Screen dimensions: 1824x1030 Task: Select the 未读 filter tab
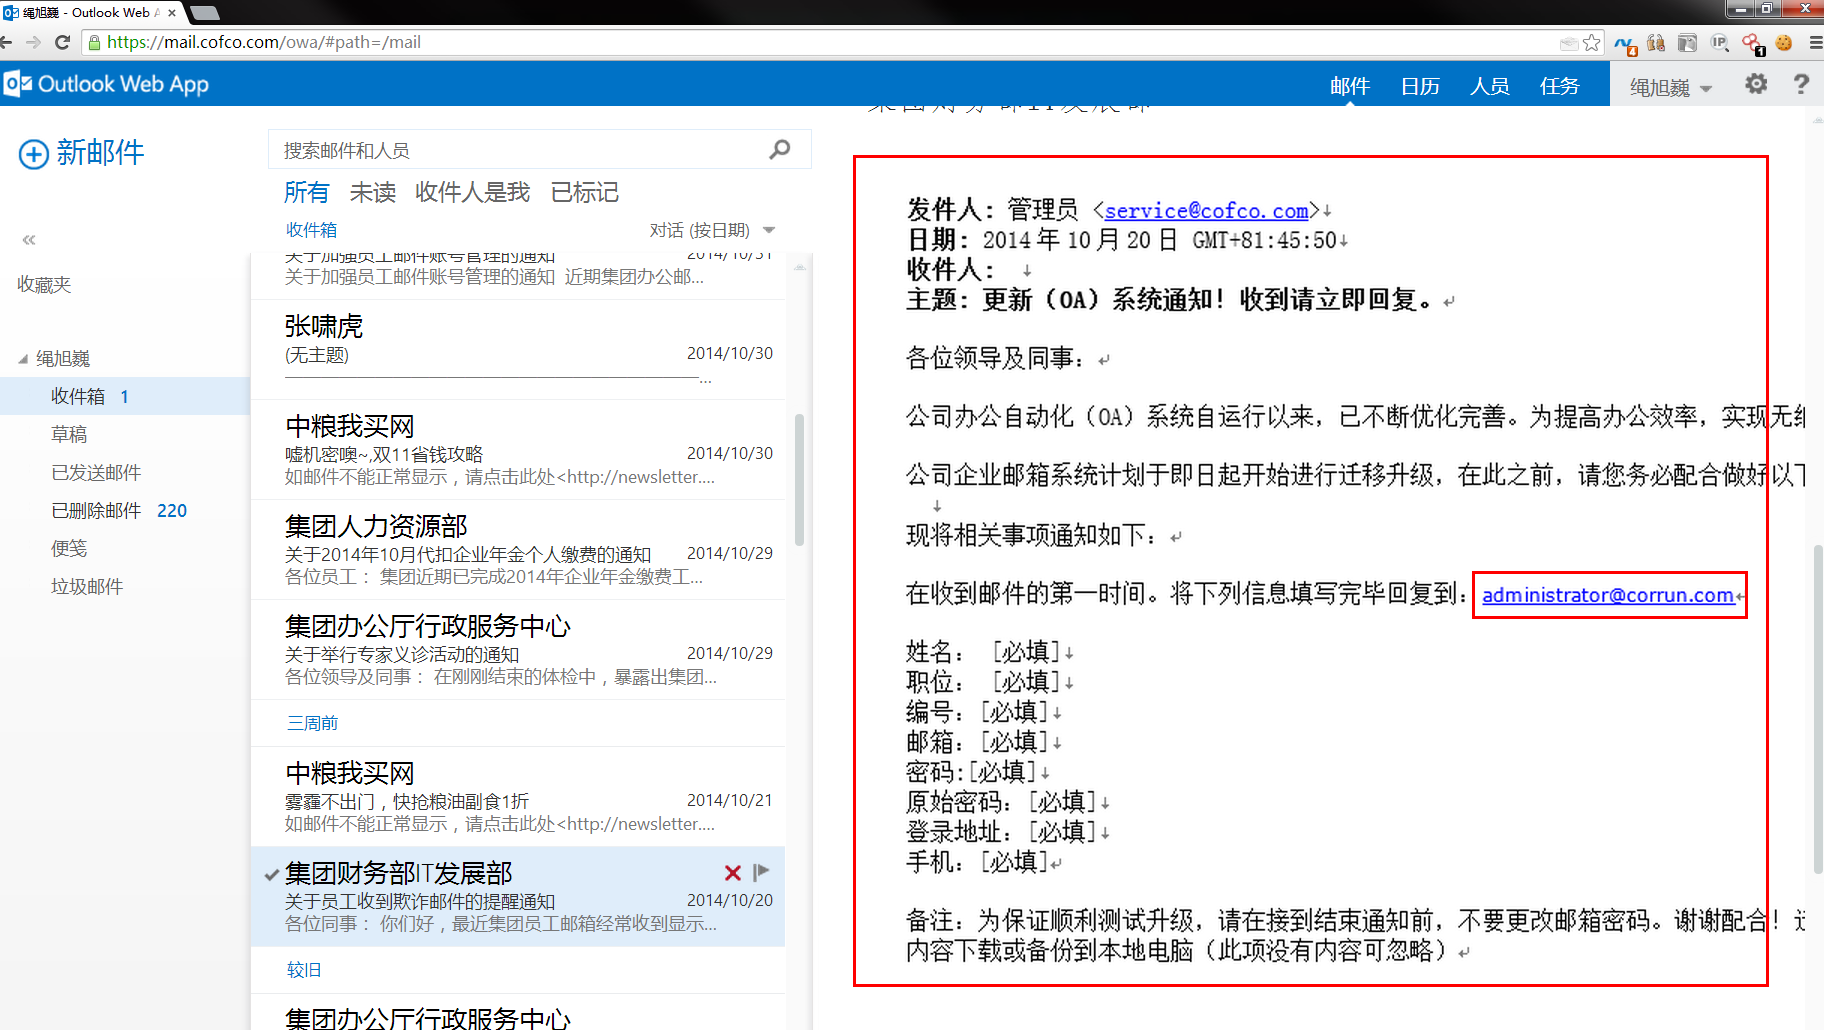pyautogui.click(x=373, y=192)
